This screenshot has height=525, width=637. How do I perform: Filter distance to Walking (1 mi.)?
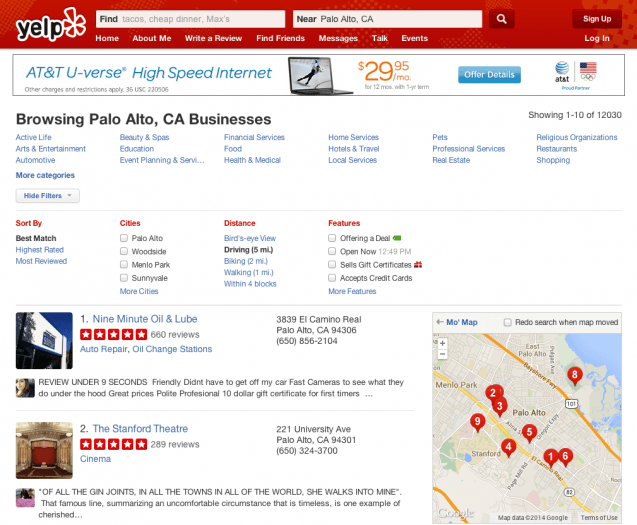[249, 273]
